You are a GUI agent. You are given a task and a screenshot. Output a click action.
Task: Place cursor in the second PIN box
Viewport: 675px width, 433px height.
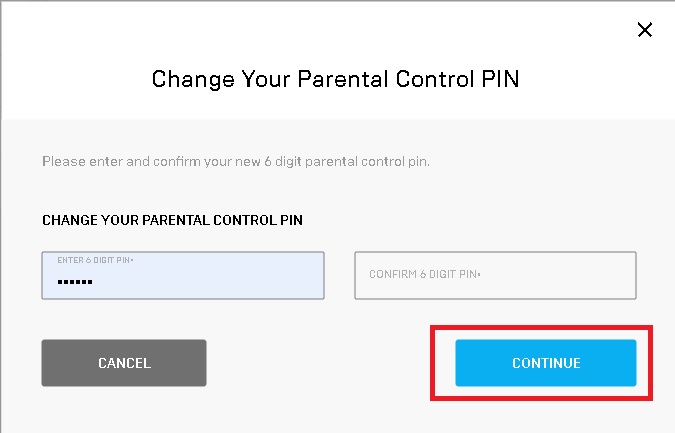point(495,275)
